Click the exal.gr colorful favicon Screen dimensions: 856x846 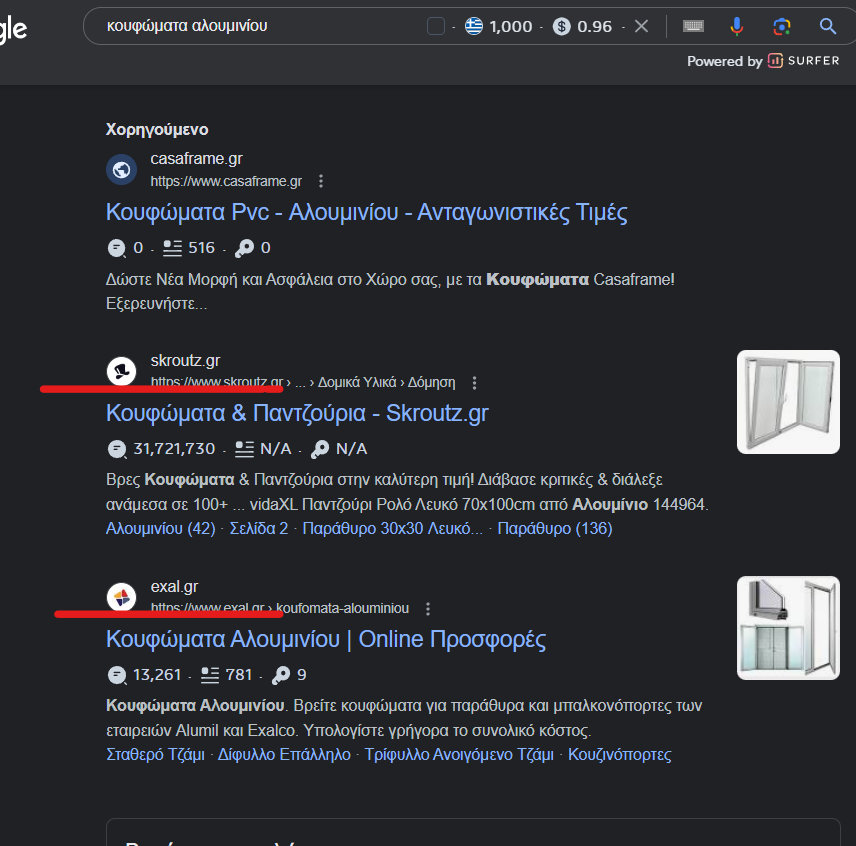[121, 597]
